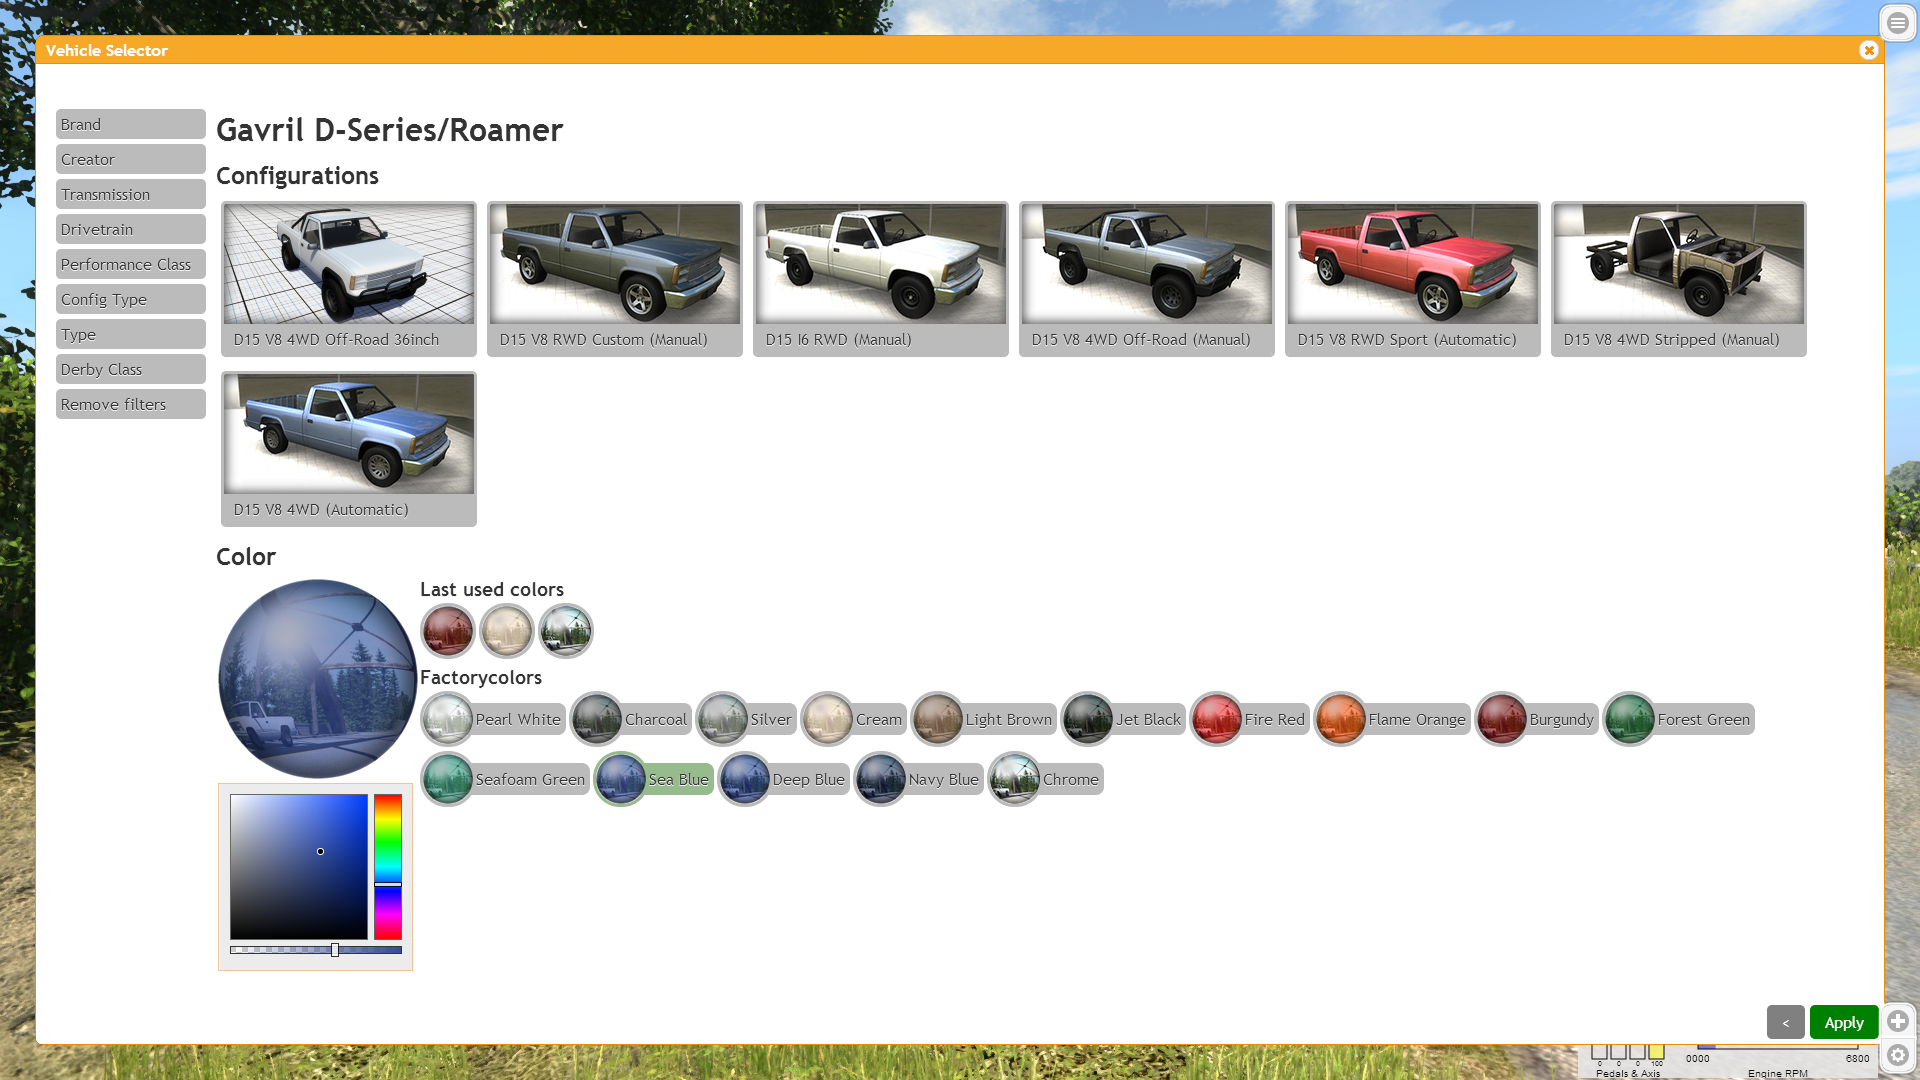Select D15 V8 4WD Off-Road 36inch configuration
This screenshot has width=1920, height=1080.
[349, 279]
